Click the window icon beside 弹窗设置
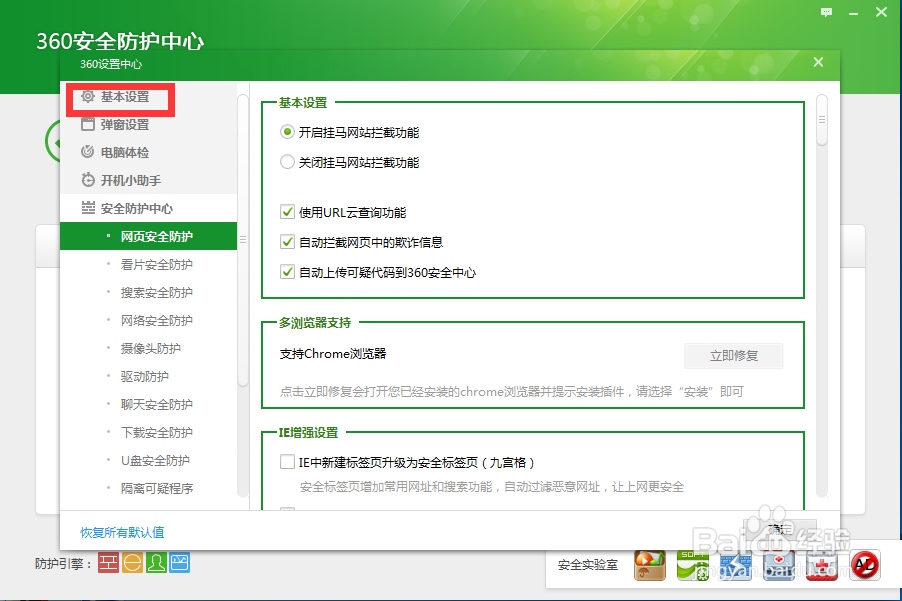 (87, 124)
